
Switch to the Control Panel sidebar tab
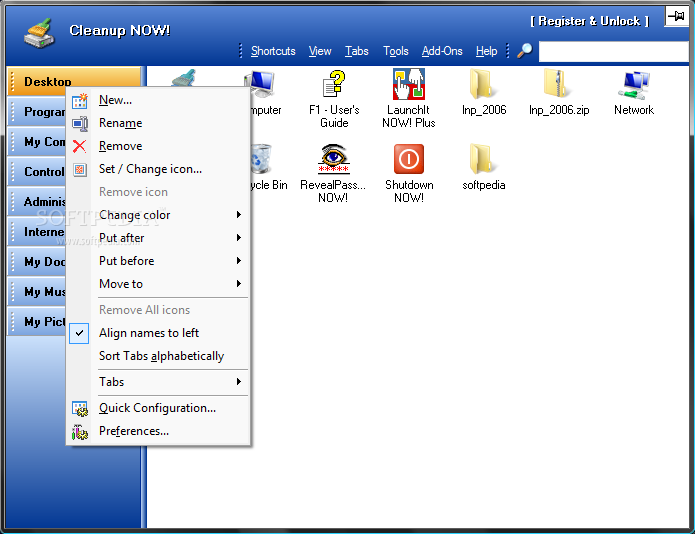click(x=37, y=172)
